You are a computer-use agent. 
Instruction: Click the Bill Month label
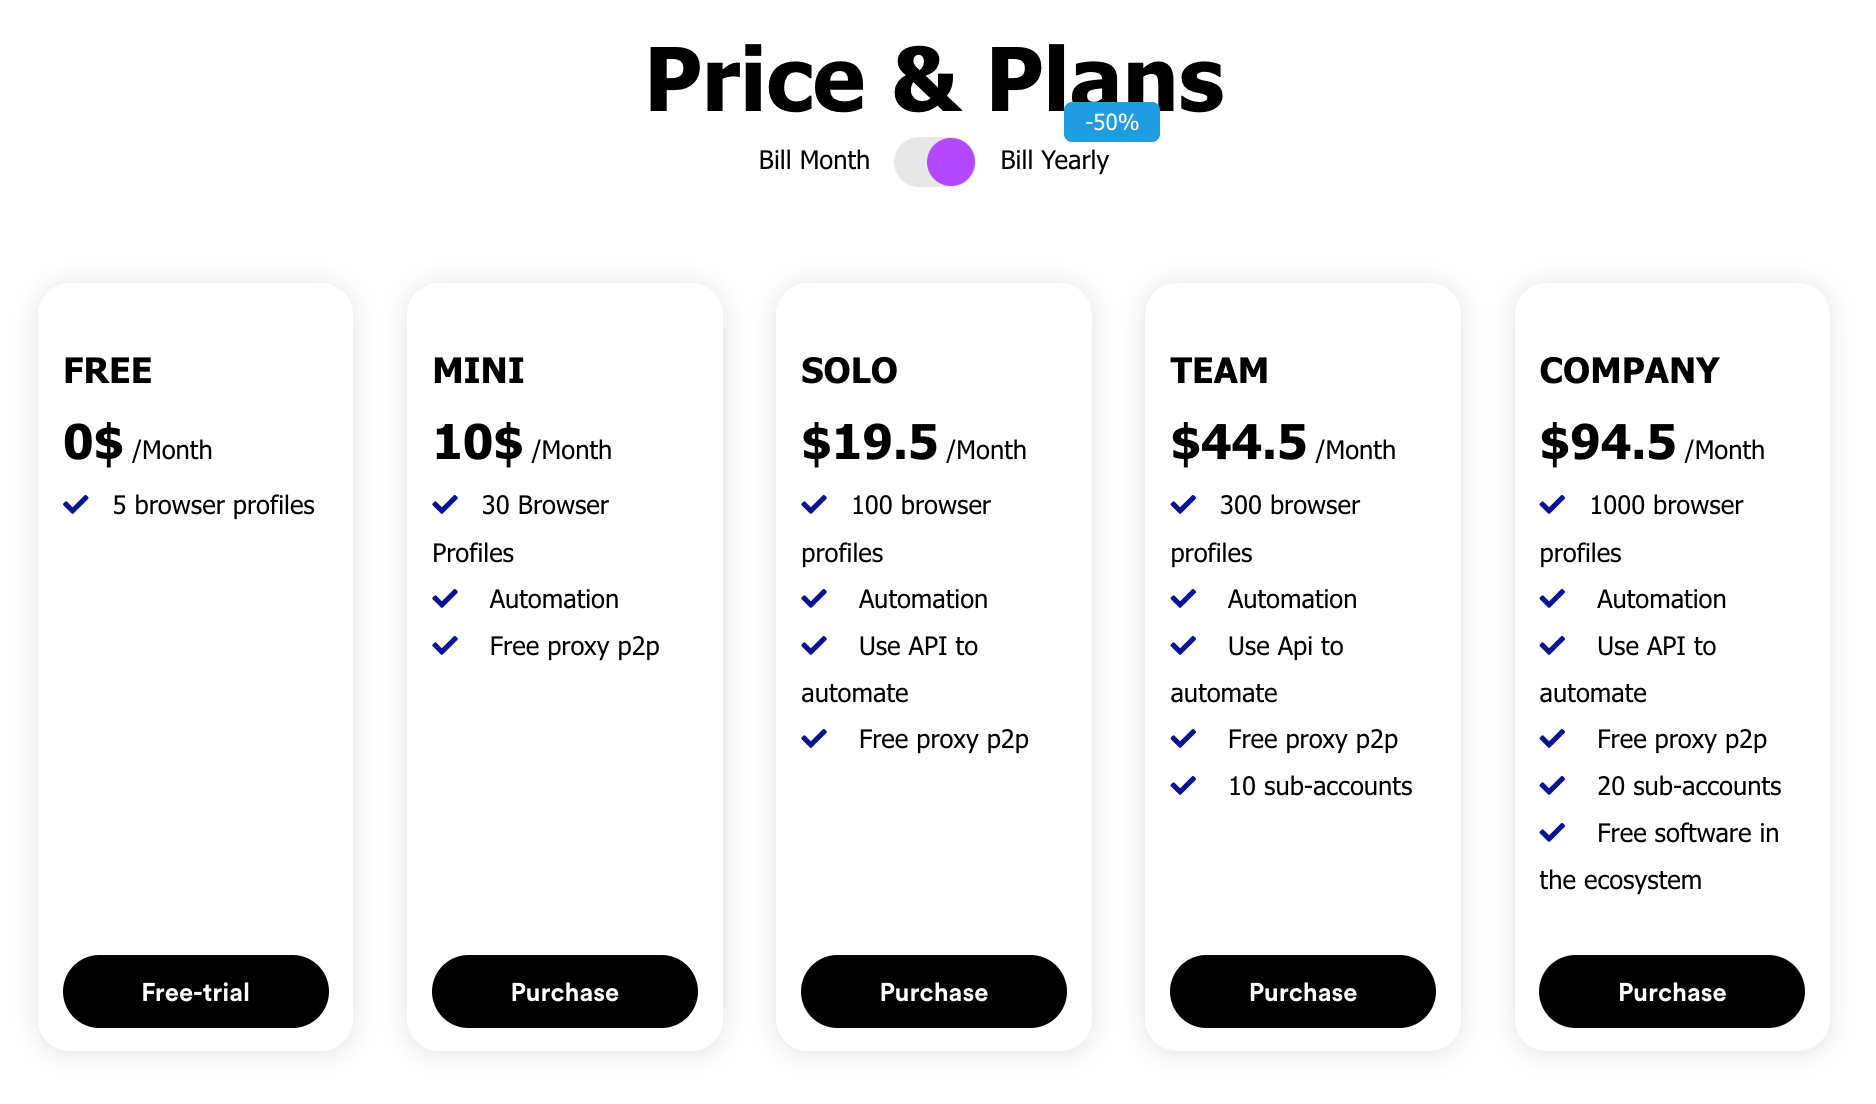(x=814, y=161)
